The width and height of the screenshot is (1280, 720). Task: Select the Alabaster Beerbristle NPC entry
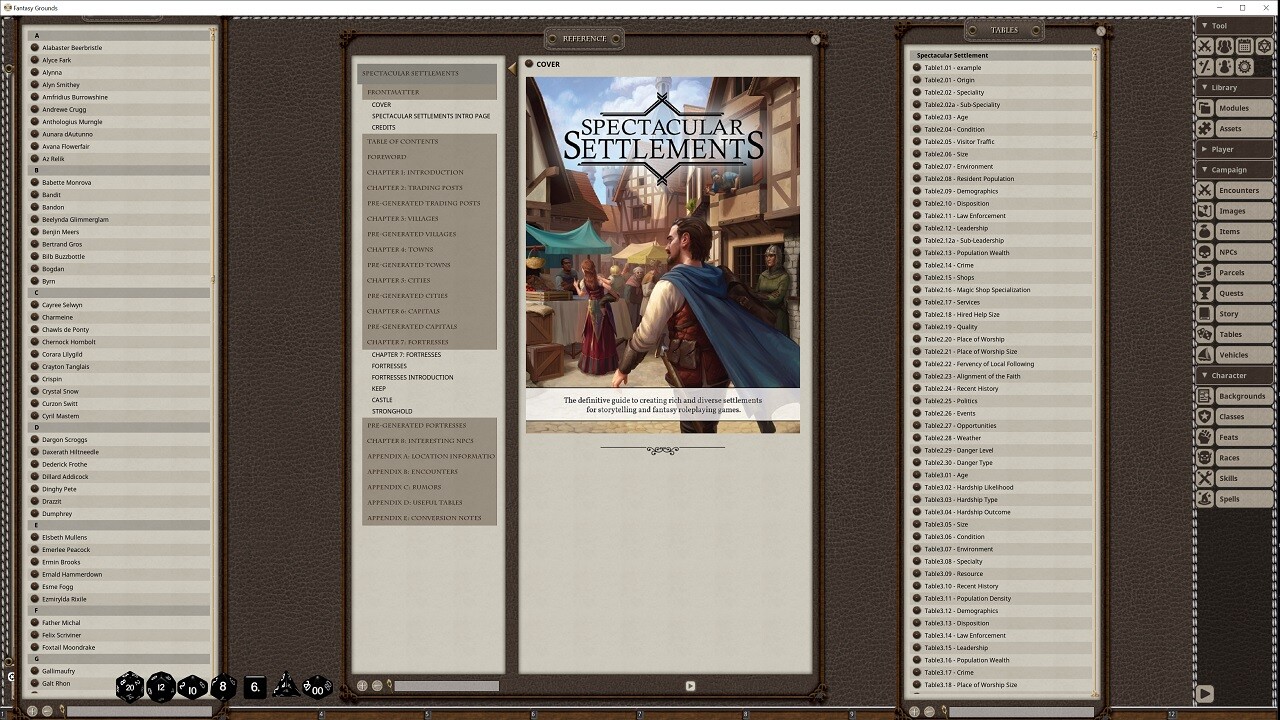click(x=74, y=46)
